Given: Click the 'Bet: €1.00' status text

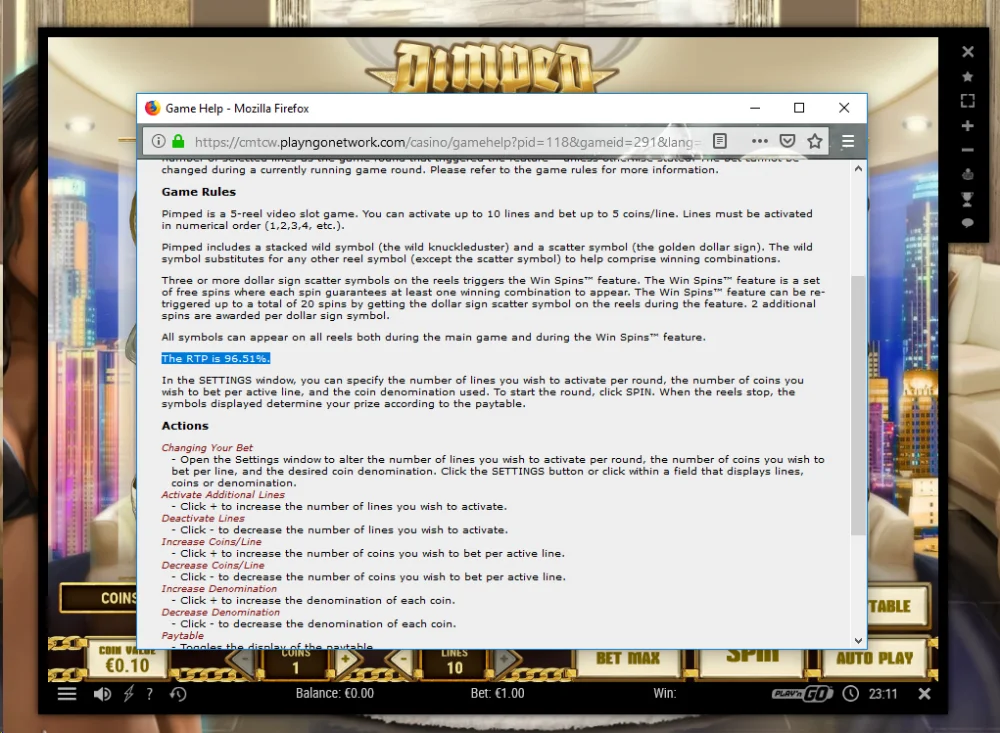Looking at the screenshot, I should tap(497, 693).
